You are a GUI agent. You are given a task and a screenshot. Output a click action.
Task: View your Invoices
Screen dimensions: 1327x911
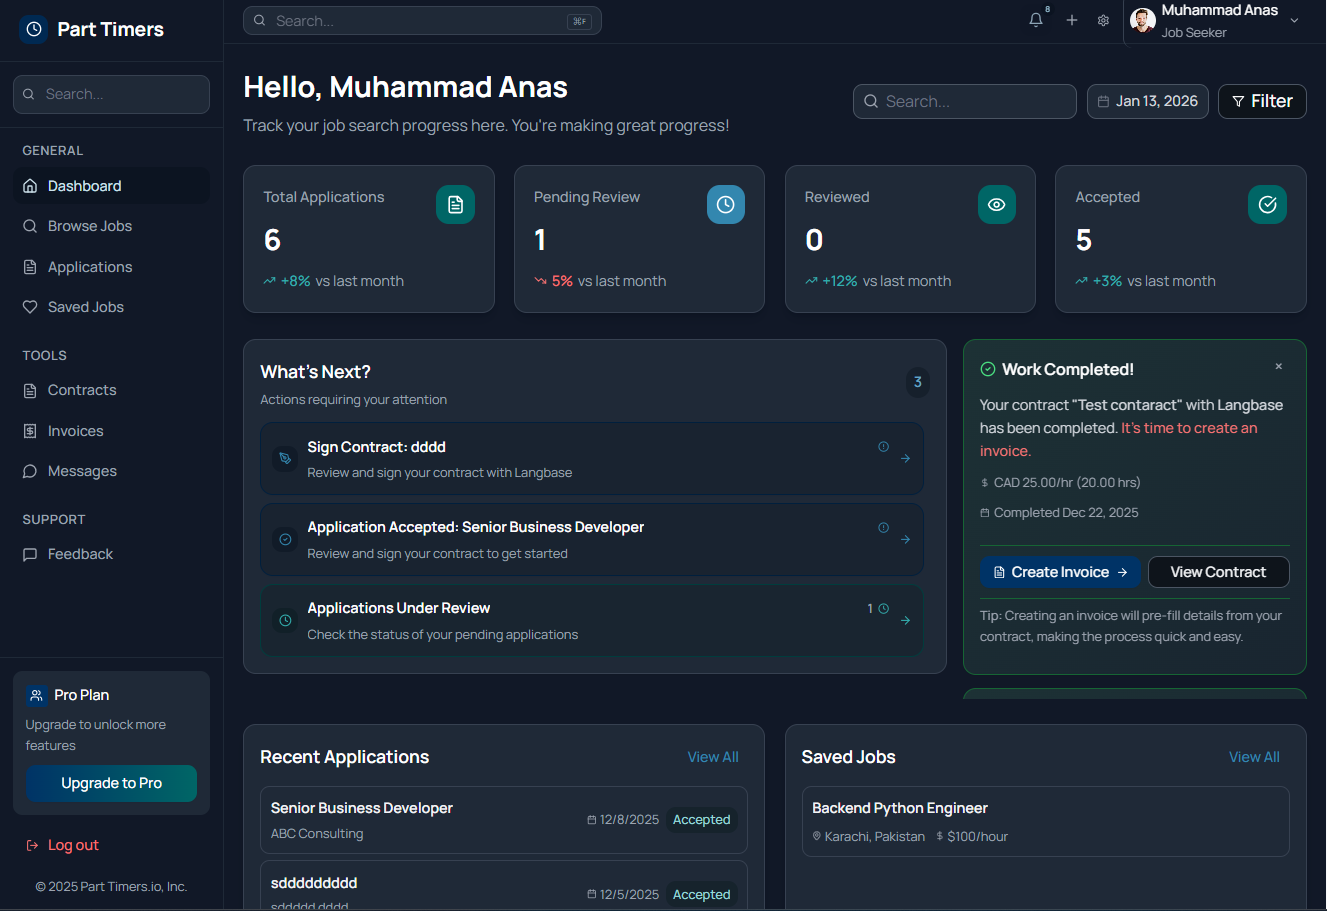pyautogui.click(x=75, y=430)
